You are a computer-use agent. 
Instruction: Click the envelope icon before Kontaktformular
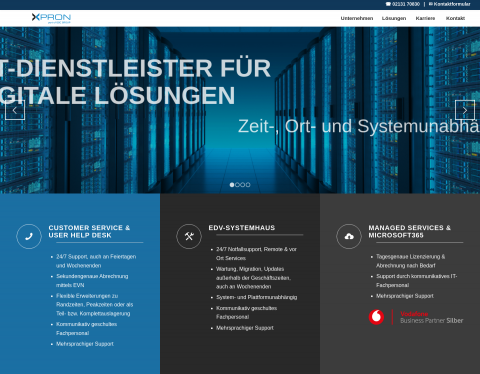[431, 4]
